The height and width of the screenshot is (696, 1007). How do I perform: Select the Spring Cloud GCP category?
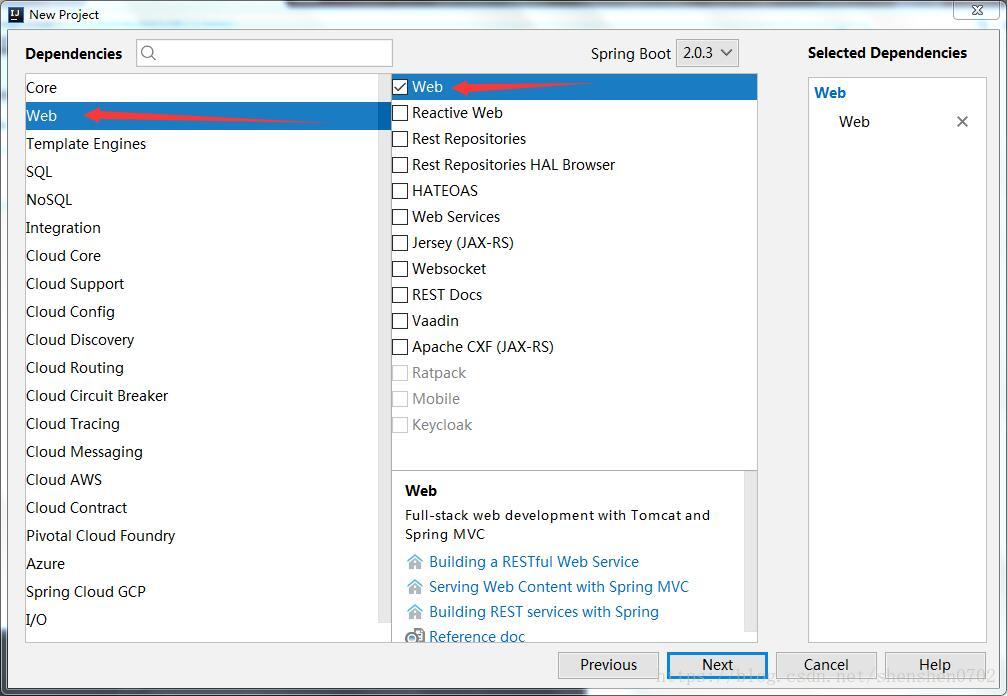tap(202, 591)
